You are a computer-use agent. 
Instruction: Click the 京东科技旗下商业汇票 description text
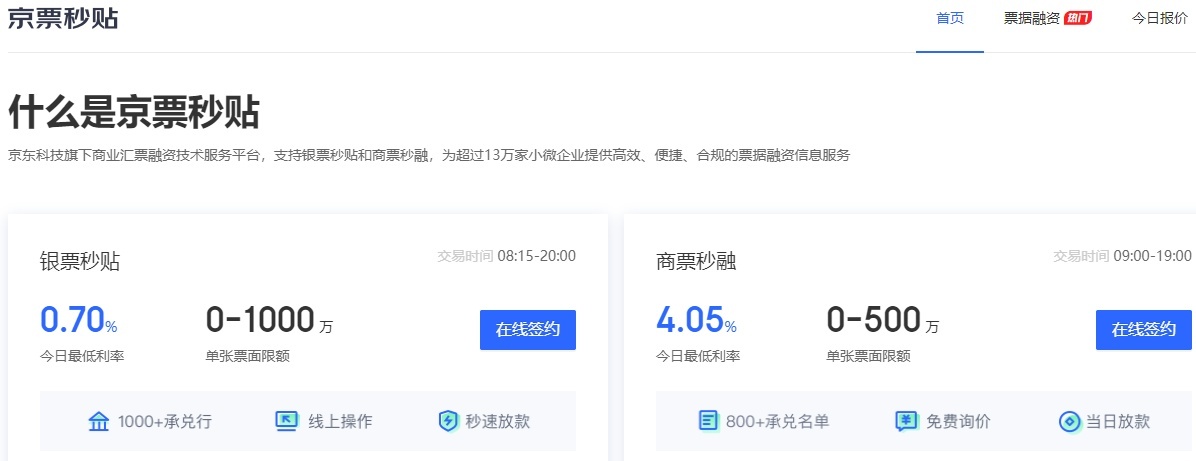[429, 156]
